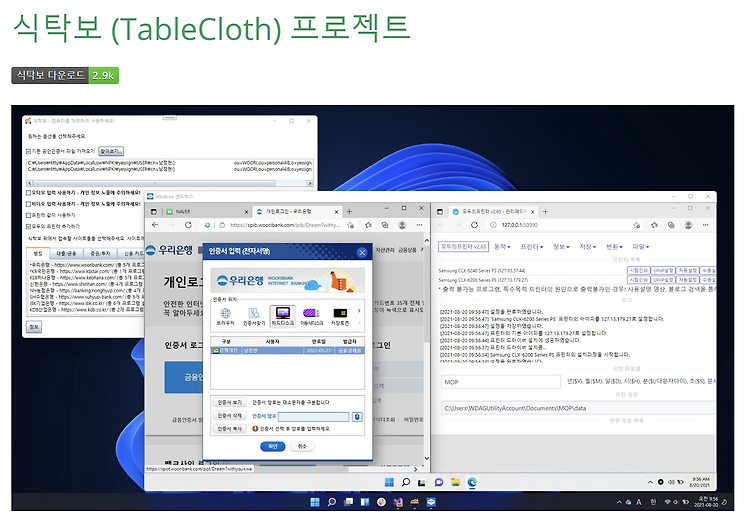This screenshot has width=750, height=531.
Task: Open profile avatar in Woori Bank browser
Action: click(x=402, y=225)
